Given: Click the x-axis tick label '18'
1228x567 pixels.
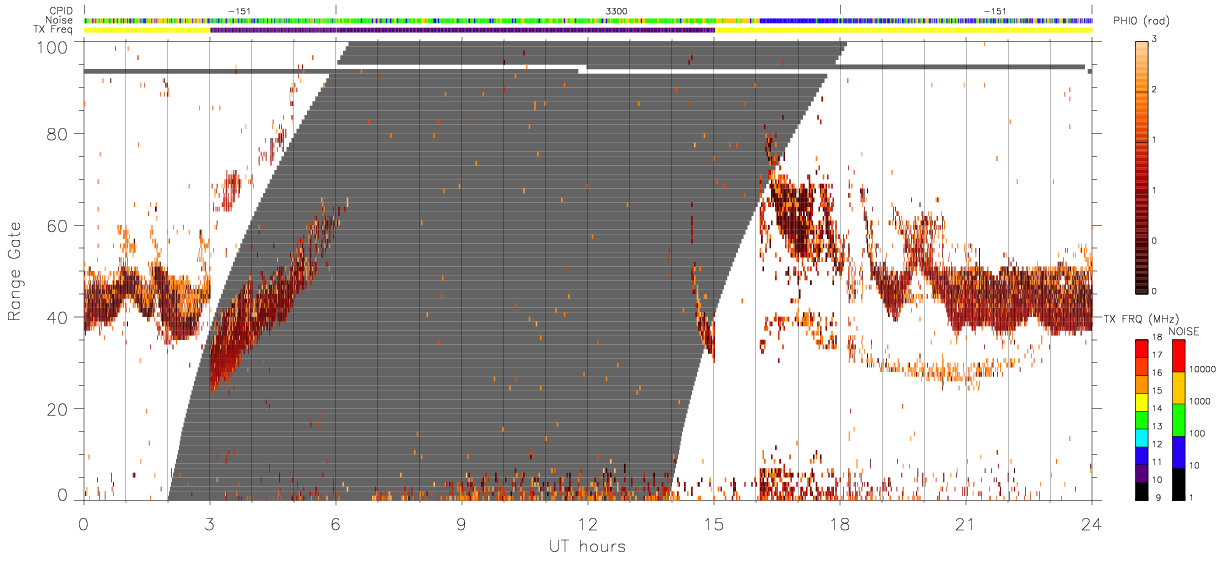Looking at the screenshot, I should (x=839, y=523).
